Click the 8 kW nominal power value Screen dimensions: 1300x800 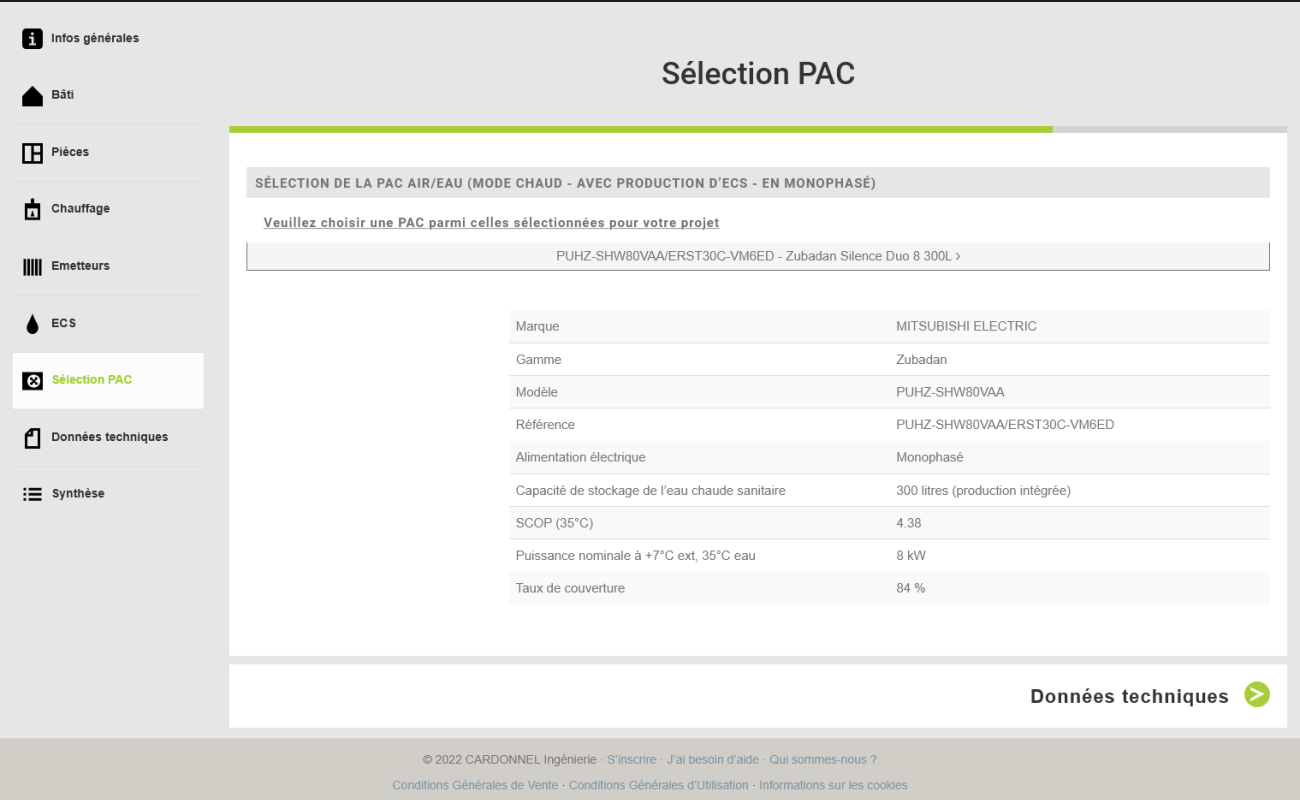coord(911,555)
